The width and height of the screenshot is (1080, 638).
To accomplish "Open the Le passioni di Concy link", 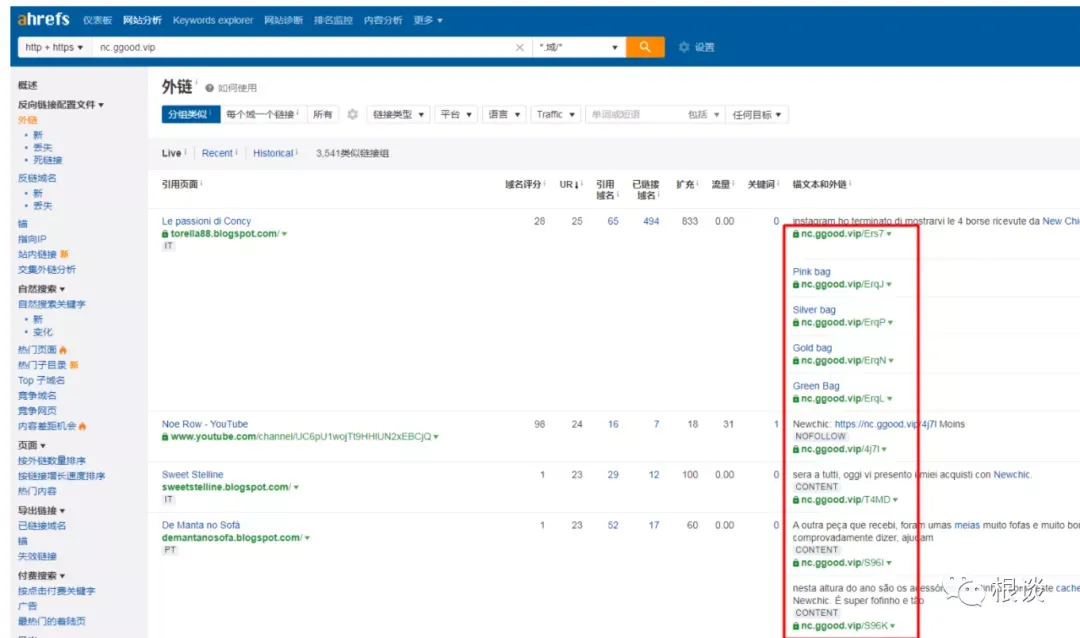I will 206,221.
